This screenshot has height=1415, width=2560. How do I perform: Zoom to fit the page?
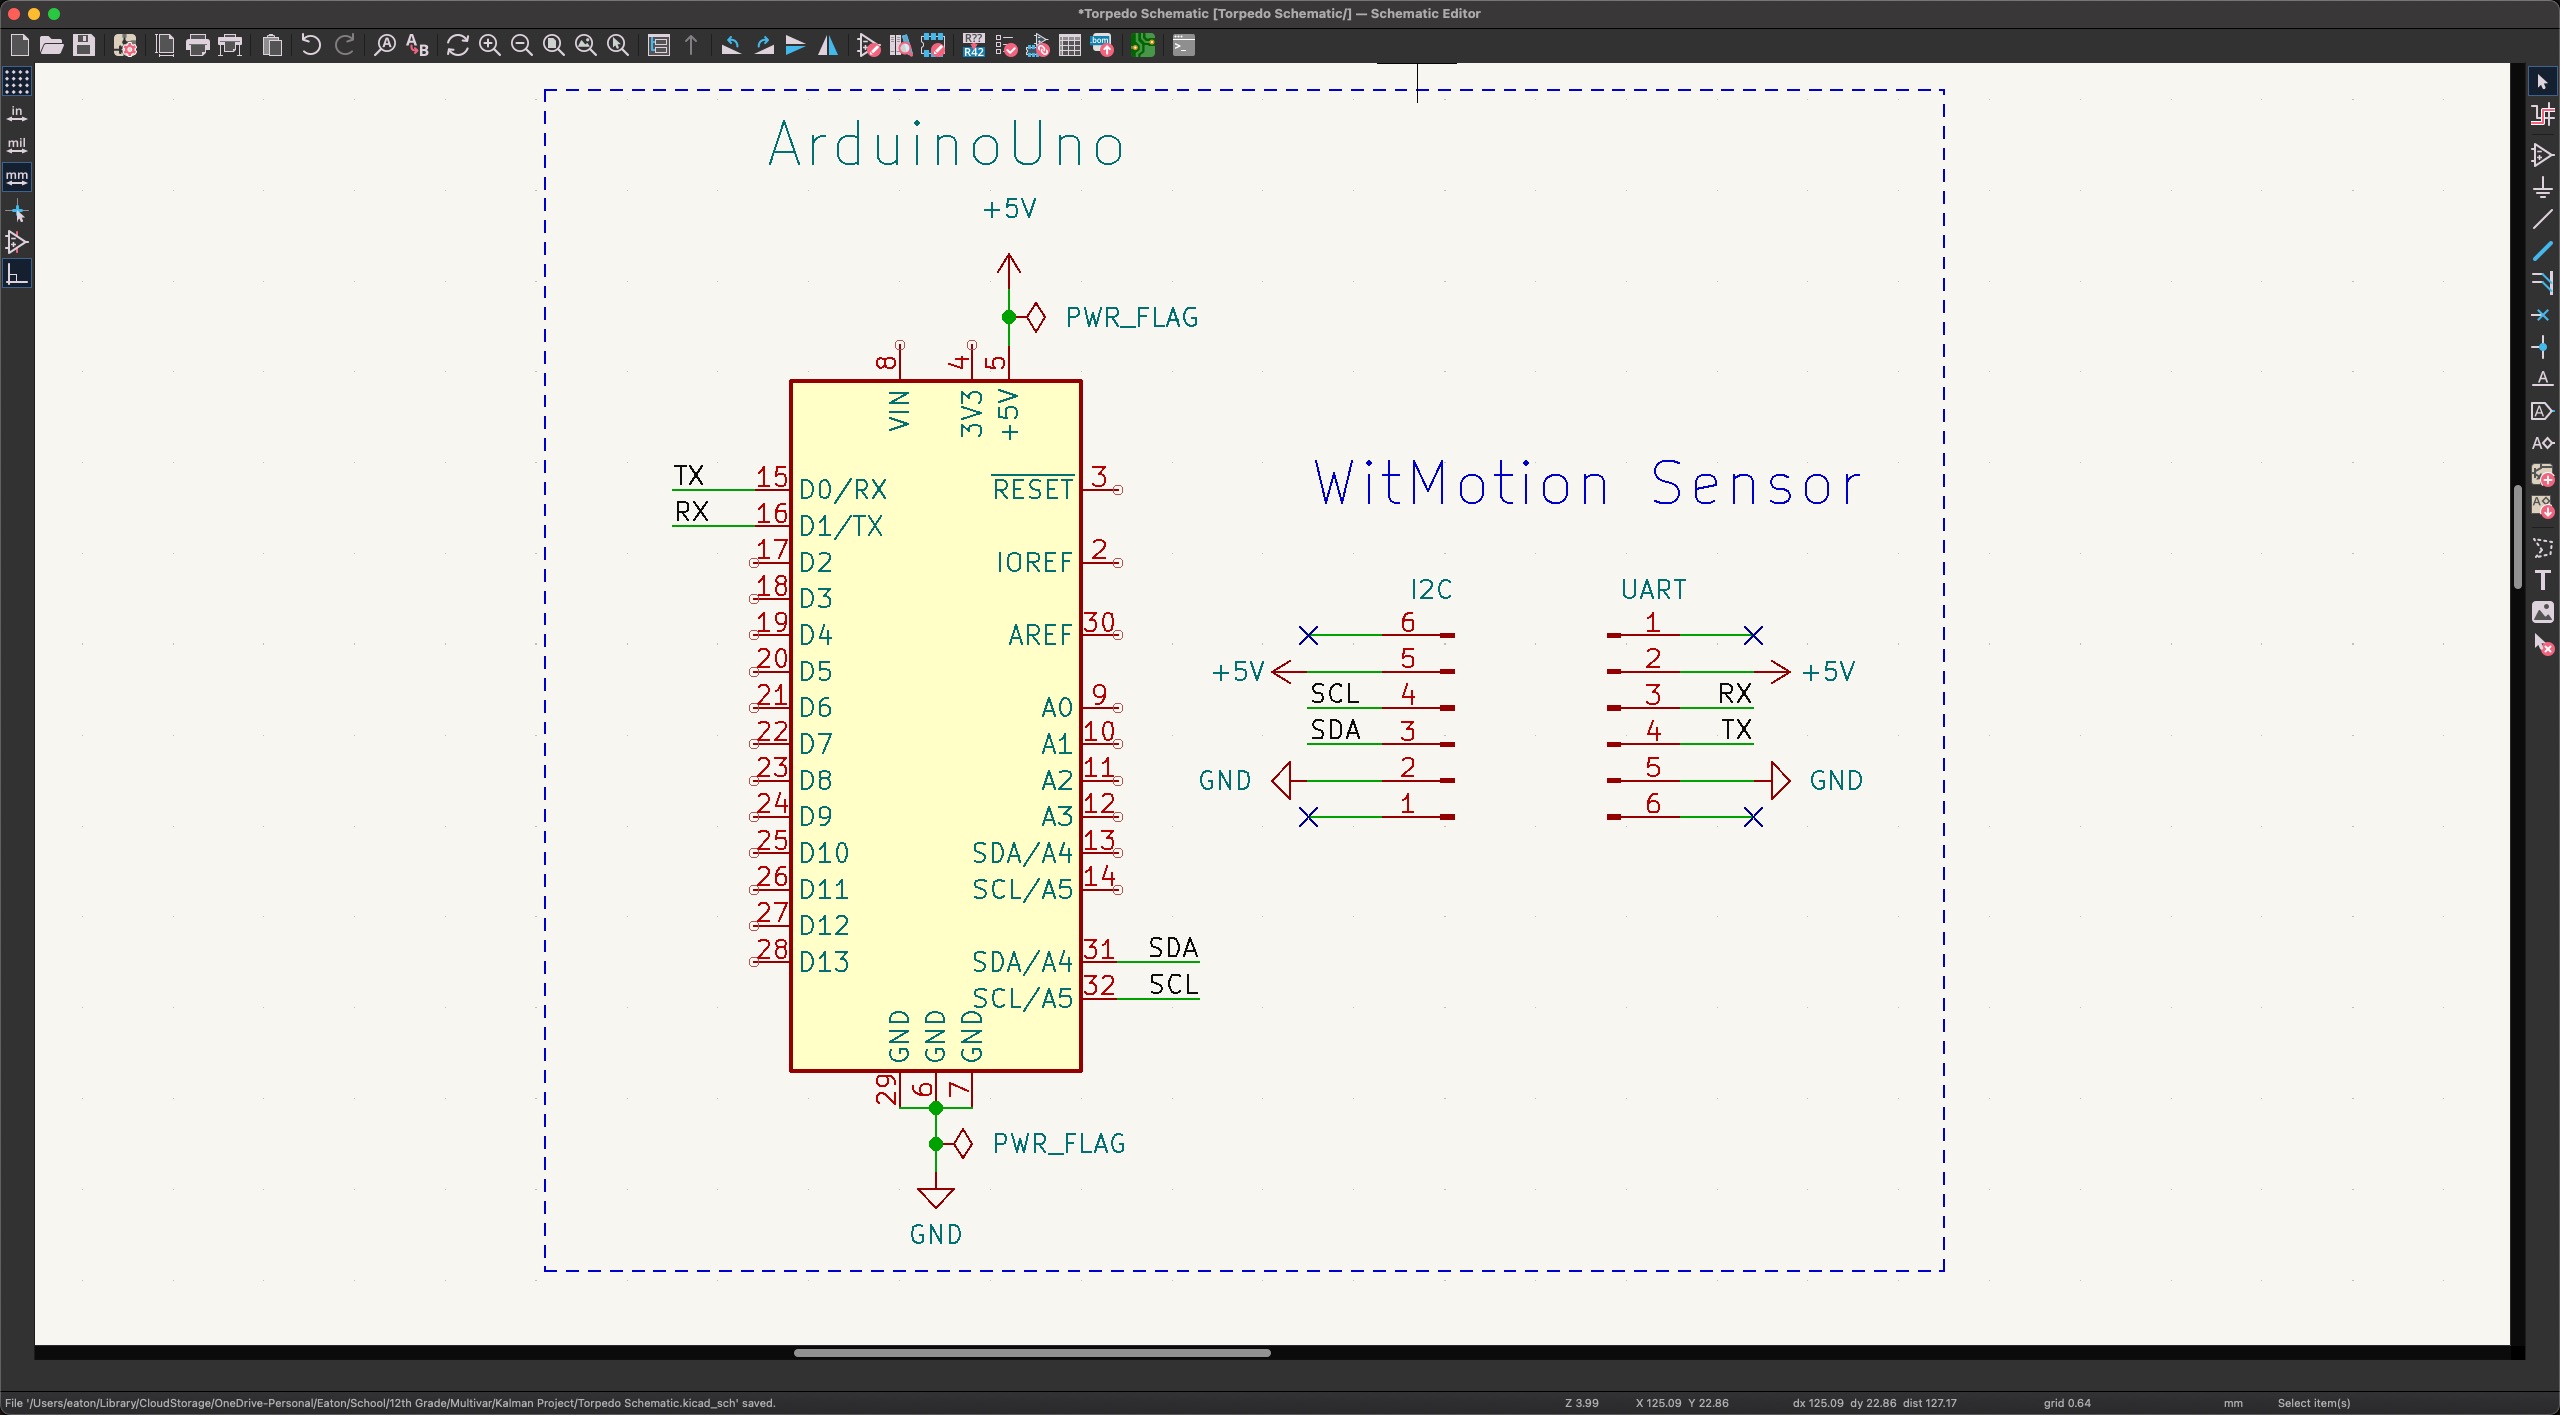click(553, 45)
